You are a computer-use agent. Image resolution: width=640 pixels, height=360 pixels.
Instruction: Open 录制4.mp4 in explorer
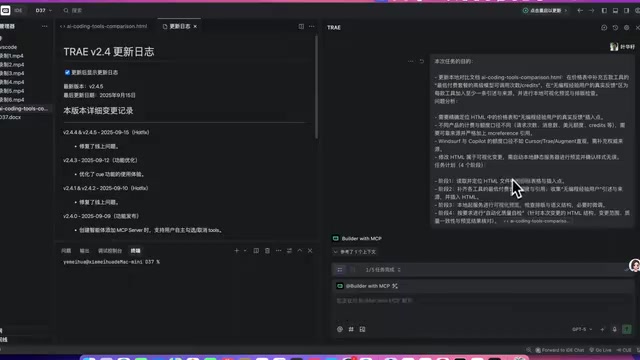[12, 82]
